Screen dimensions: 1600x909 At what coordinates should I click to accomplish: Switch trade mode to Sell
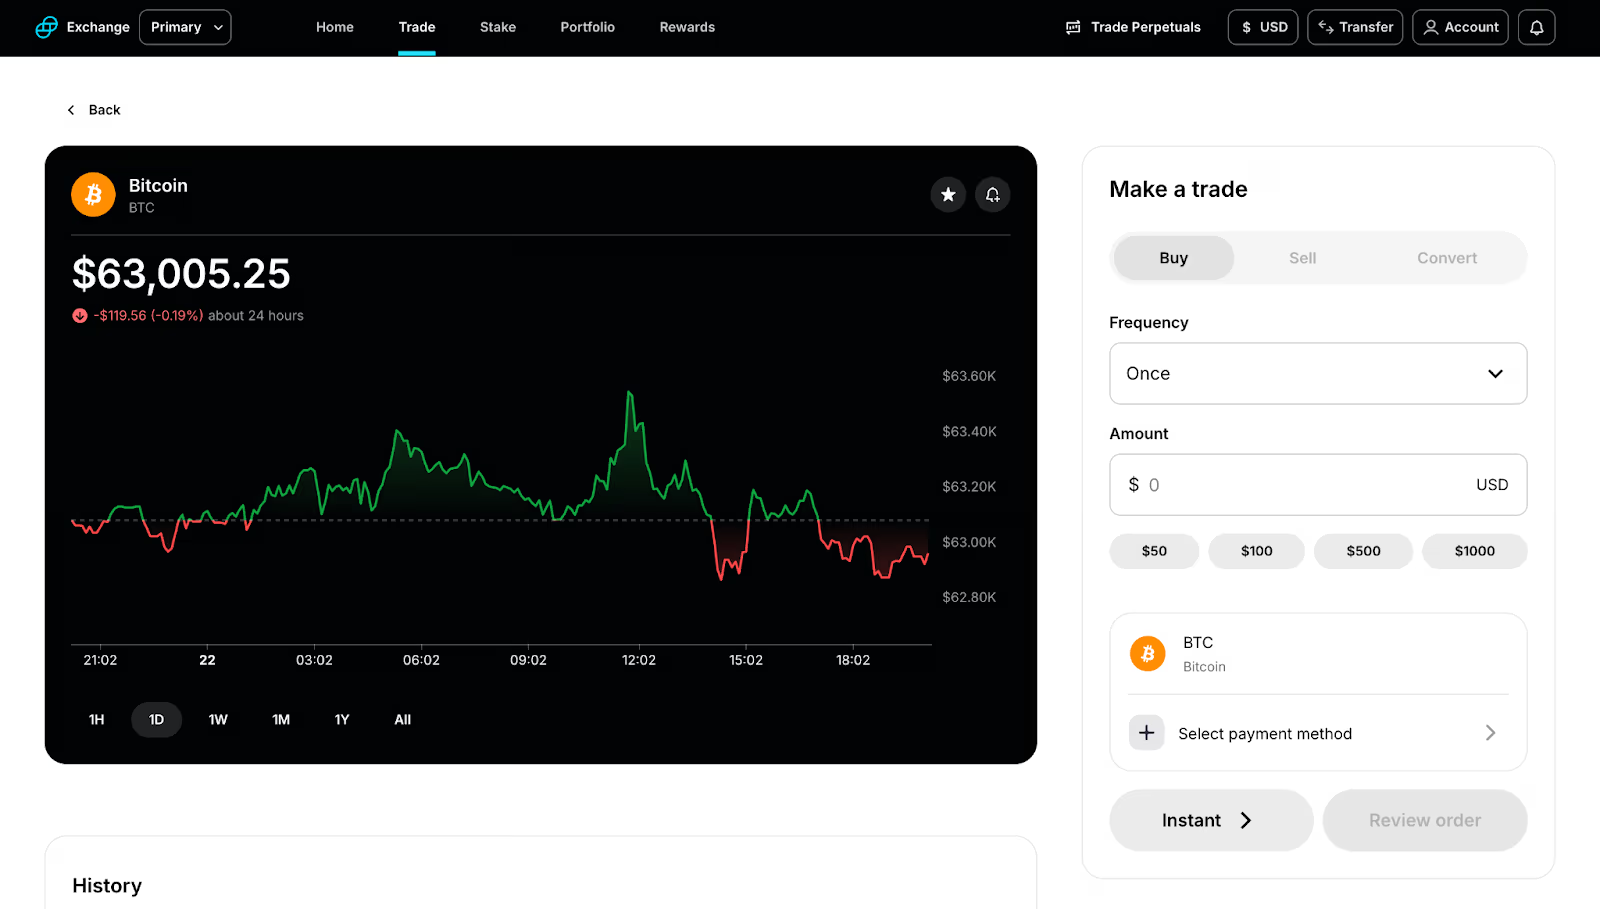click(1301, 257)
